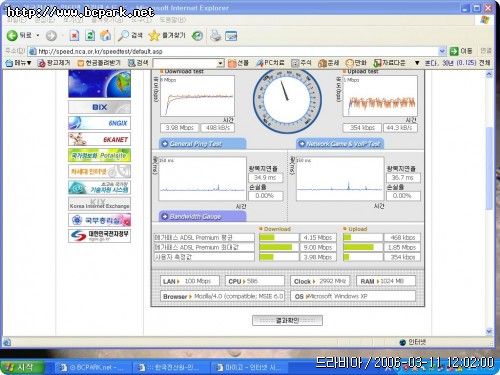Open the 대한민국전자정부 banner
Image resolution: width=500 pixels, height=375 pixels.
(x=99, y=236)
